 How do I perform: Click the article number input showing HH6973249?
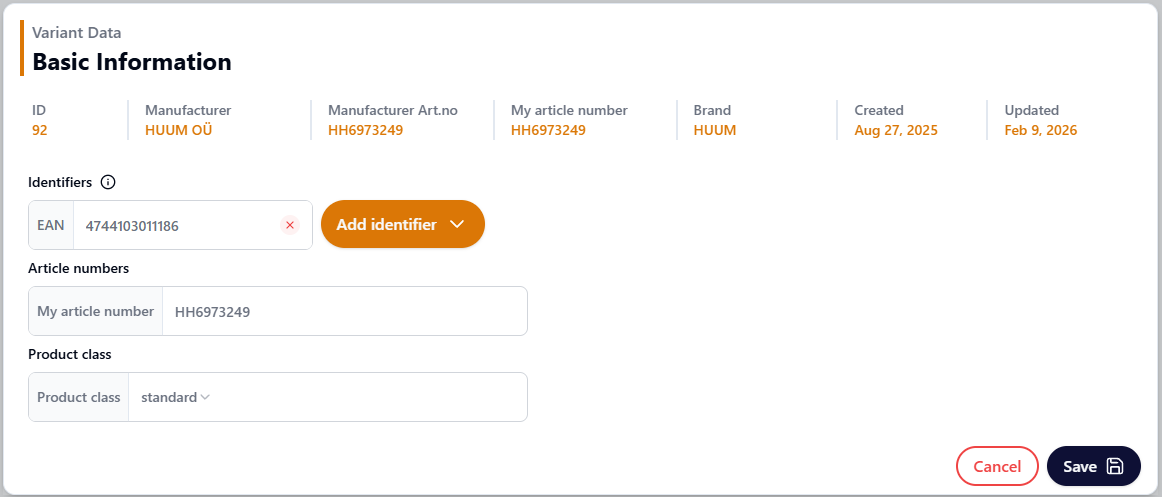(340, 312)
